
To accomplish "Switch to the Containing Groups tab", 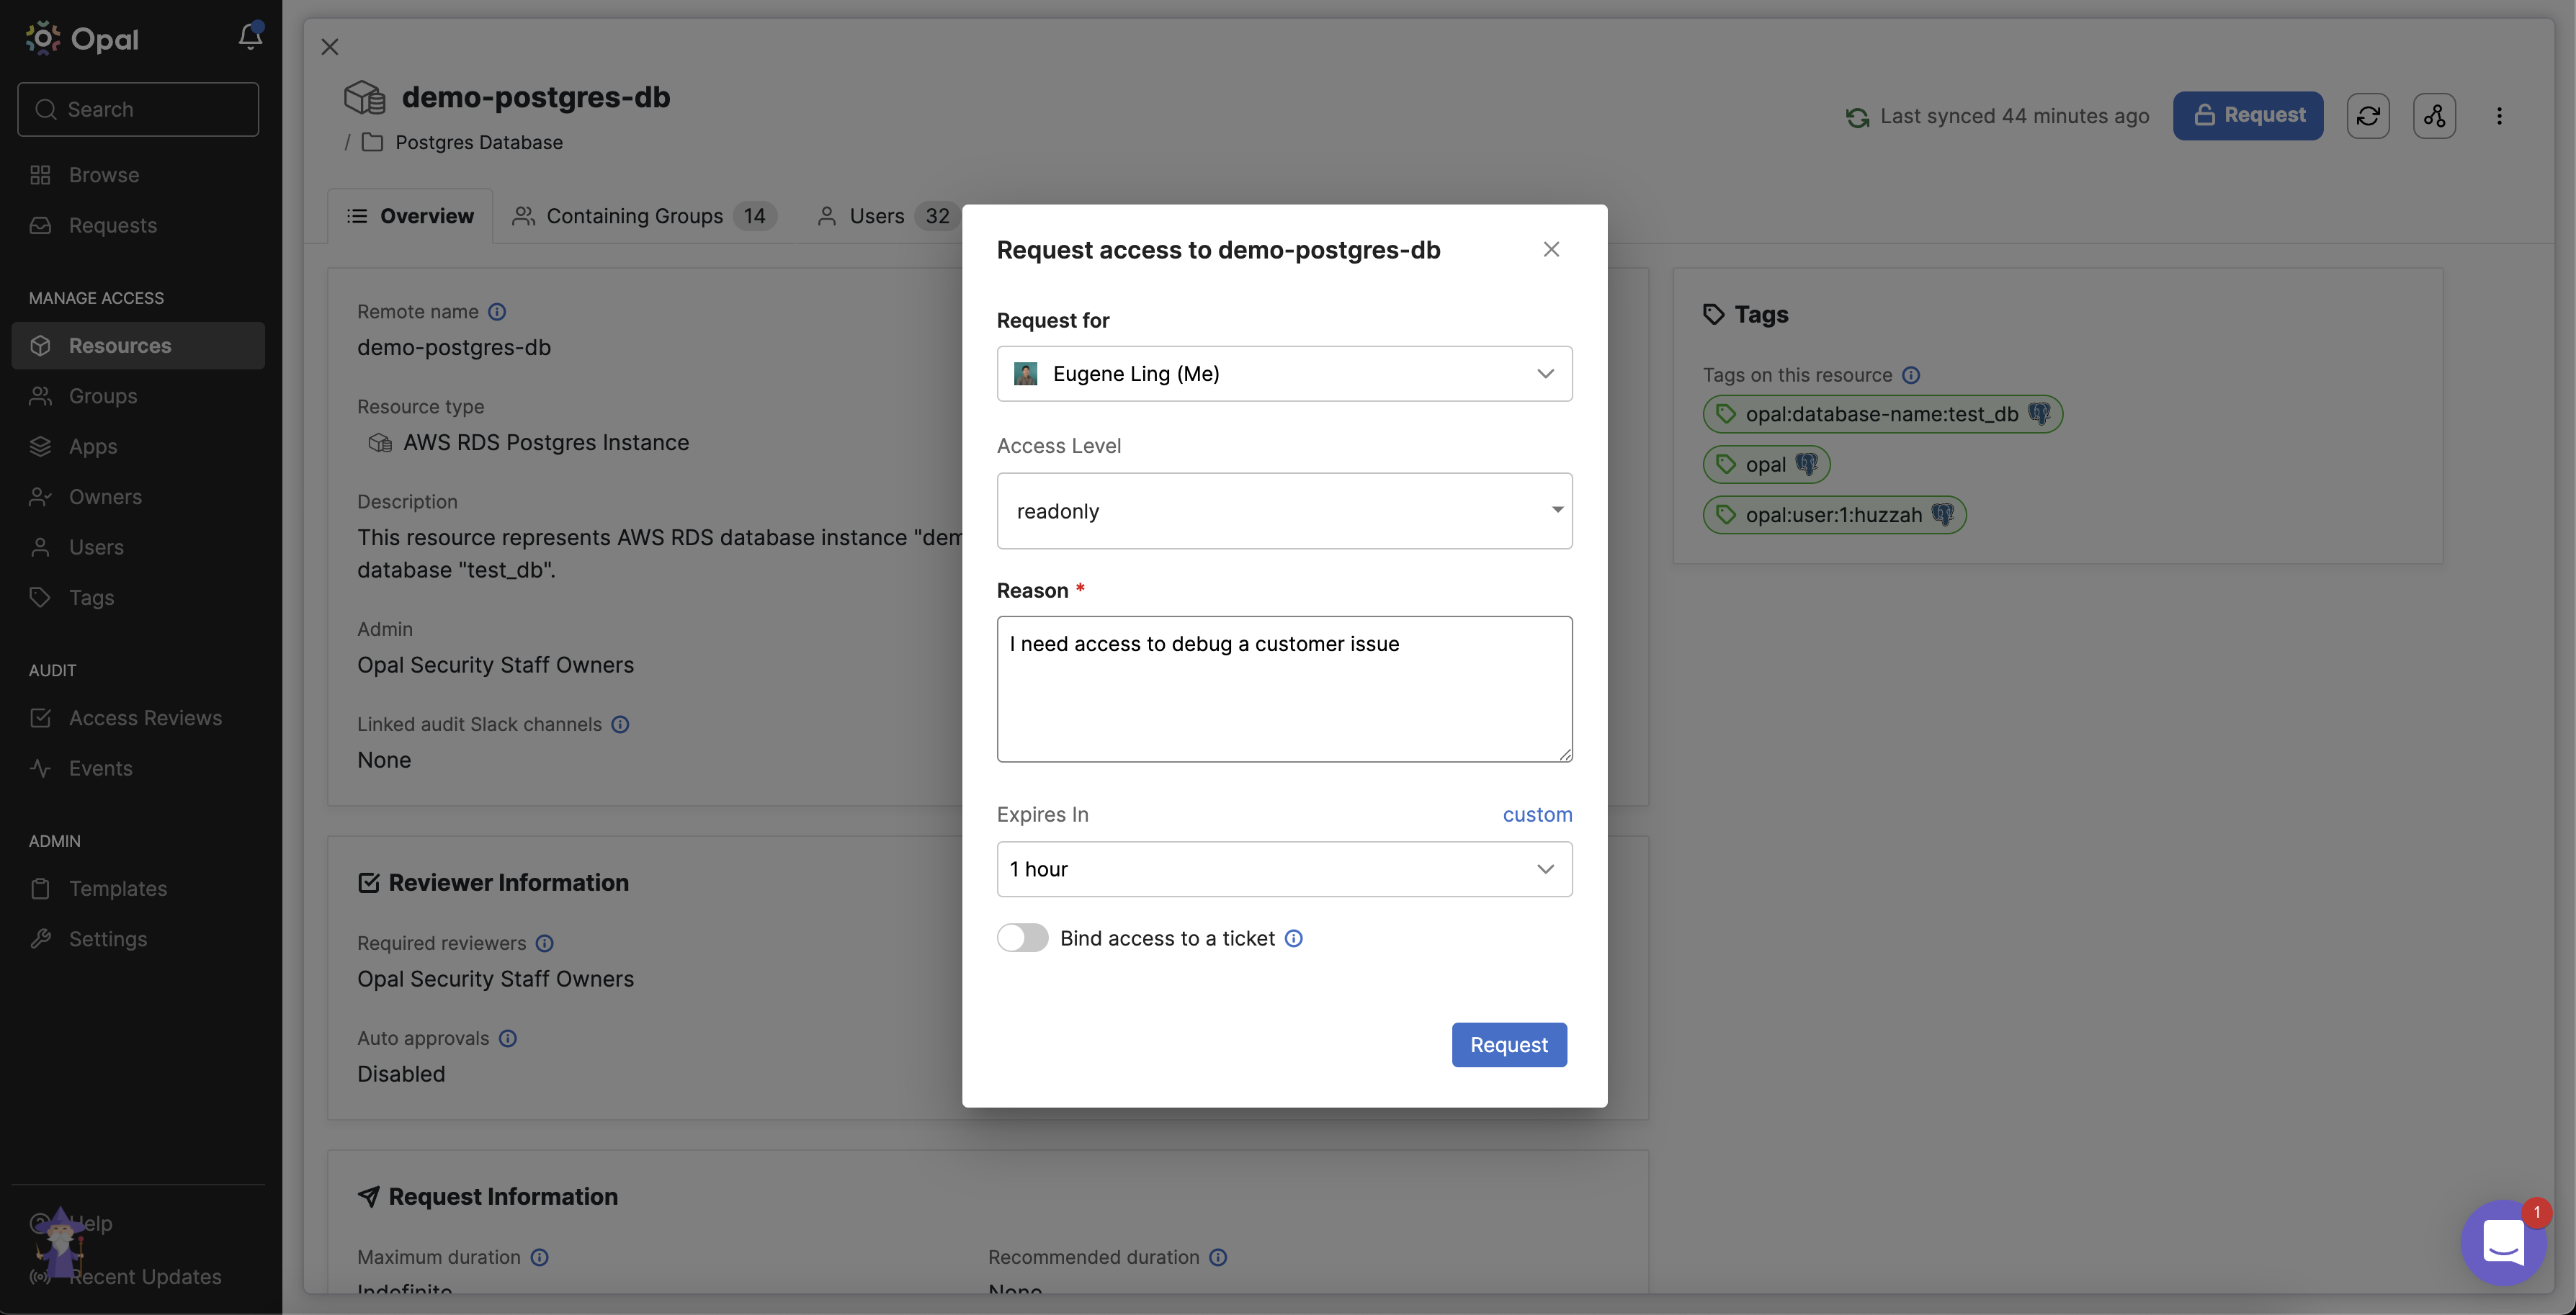I will pyautogui.click(x=634, y=215).
